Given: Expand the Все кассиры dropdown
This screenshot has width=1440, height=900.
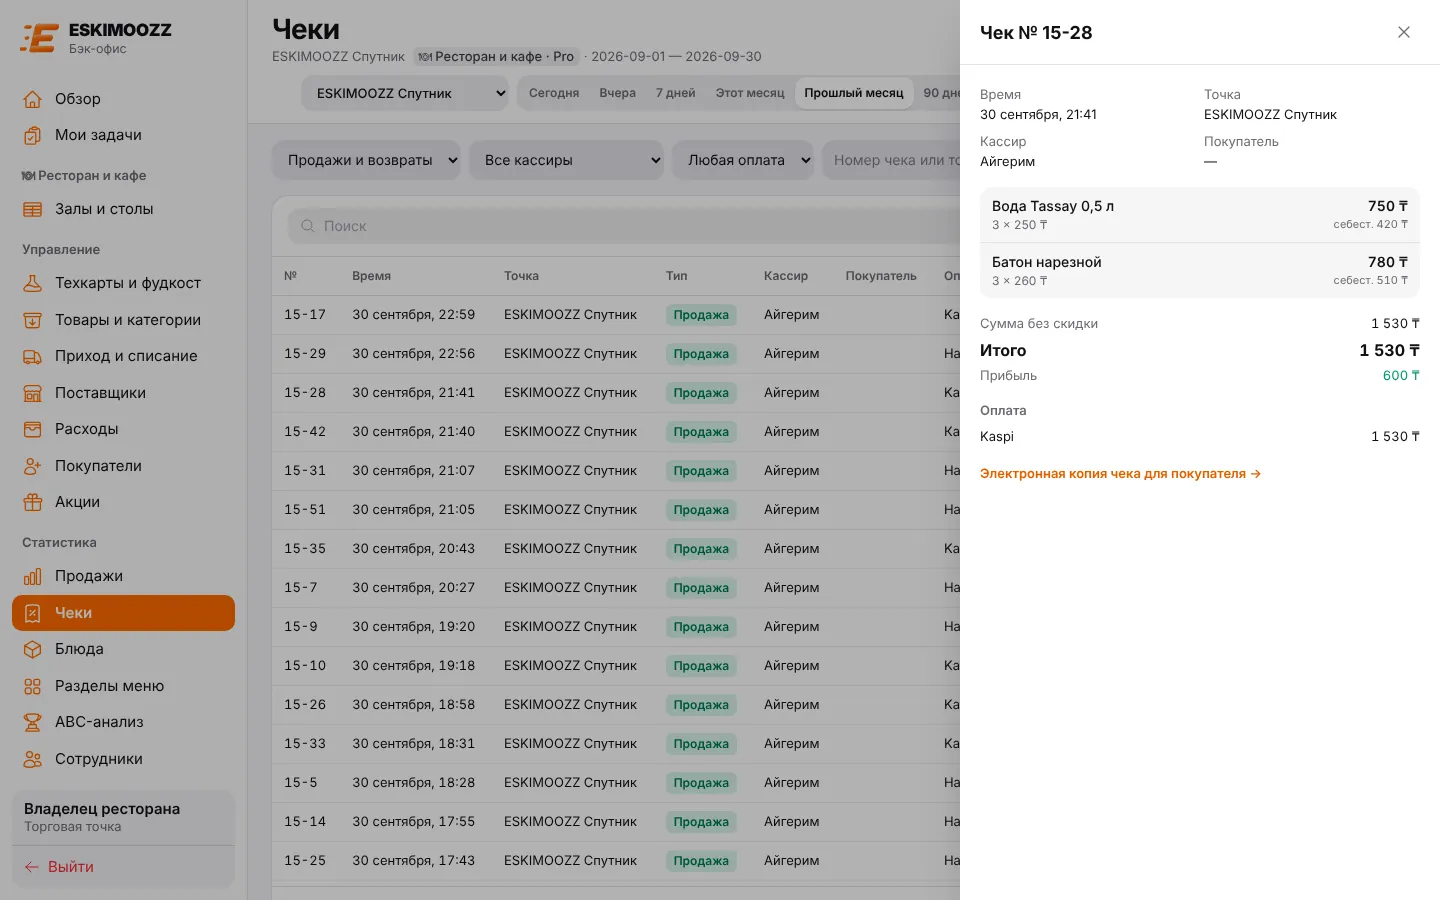Looking at the screenshot, I should tap(567, 160).
